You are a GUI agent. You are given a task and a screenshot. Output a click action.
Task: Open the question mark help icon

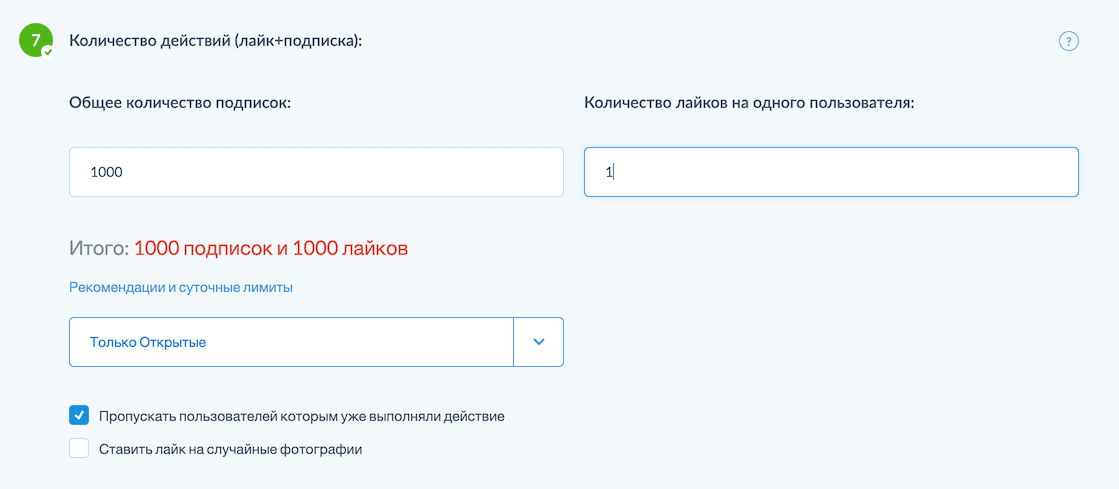click(x=1068, y=41)
